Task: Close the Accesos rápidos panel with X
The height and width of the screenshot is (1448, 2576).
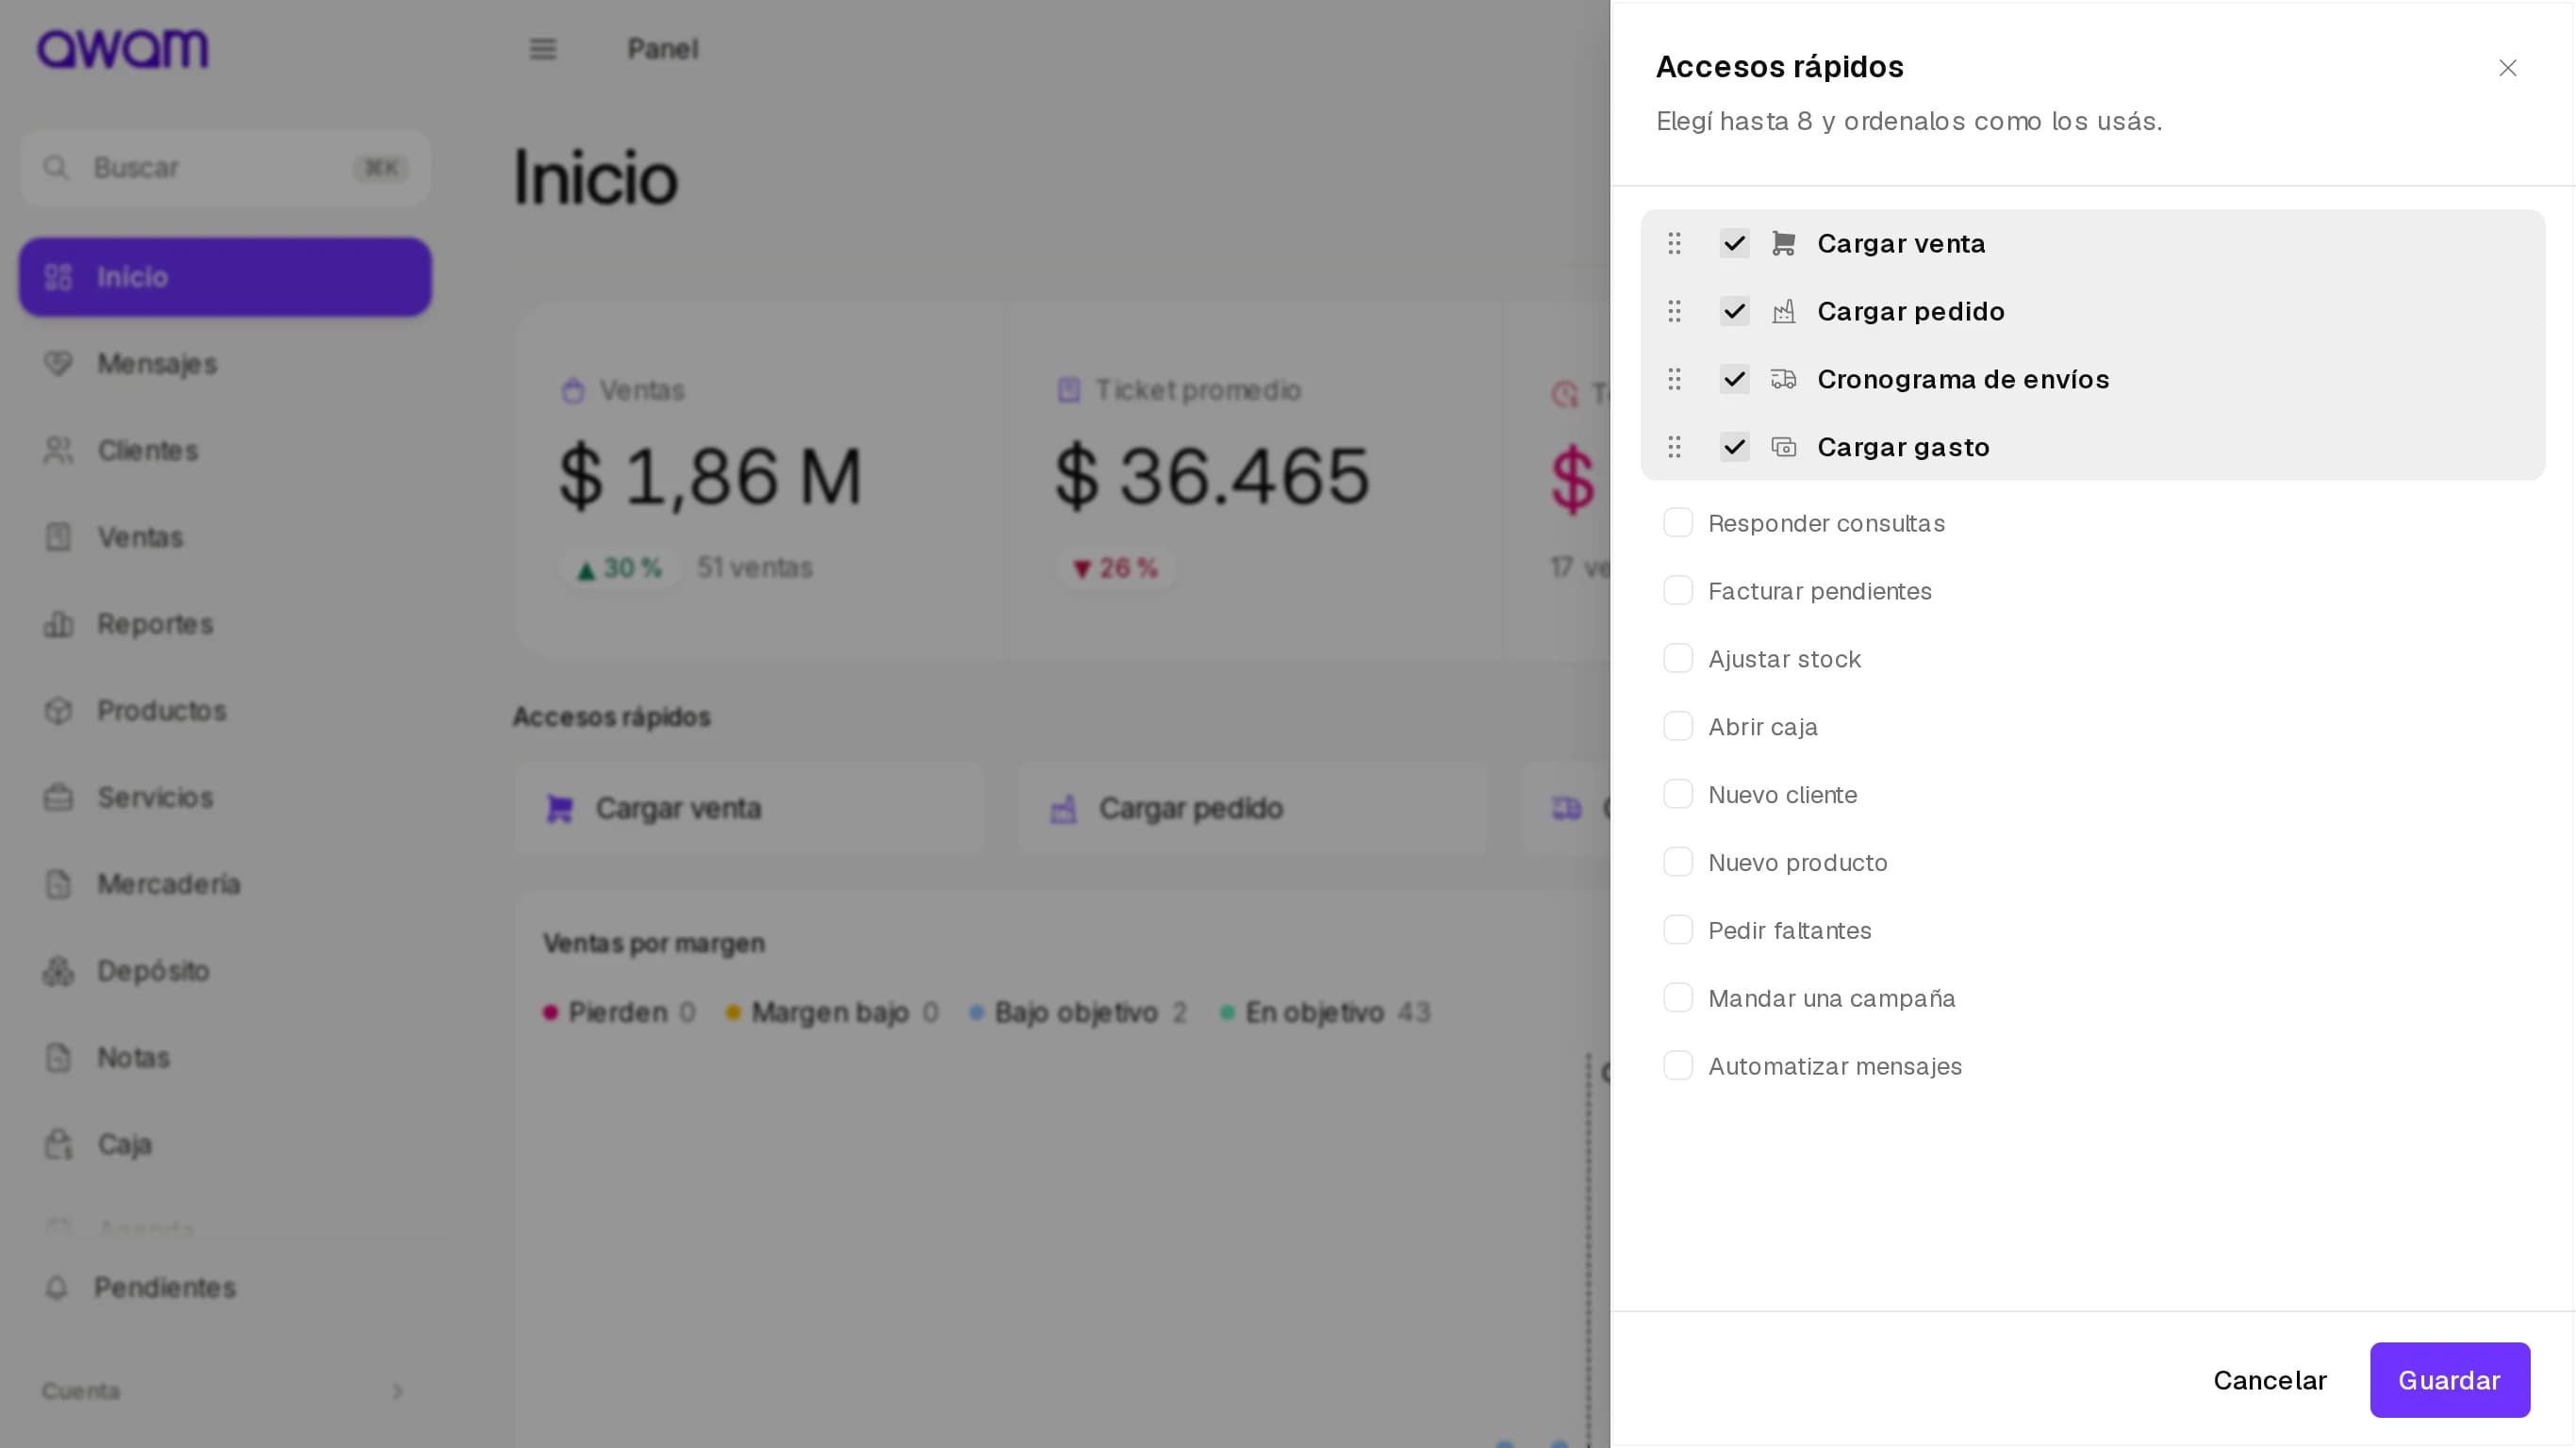Action: click(2508, 68)
